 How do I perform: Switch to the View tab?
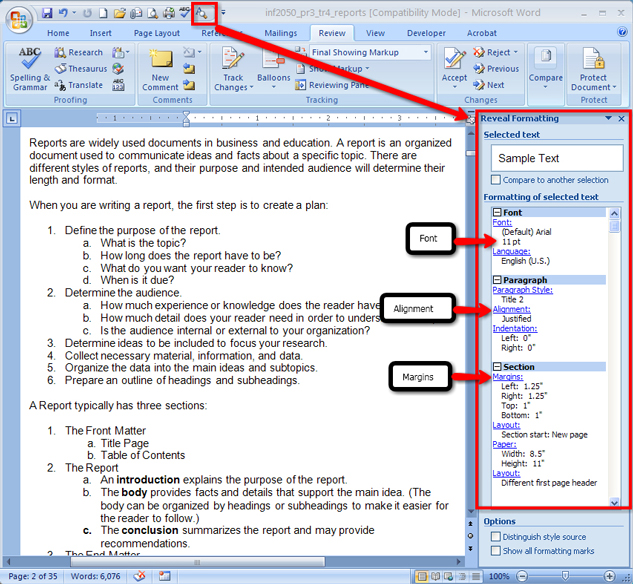tap(375, 33)
